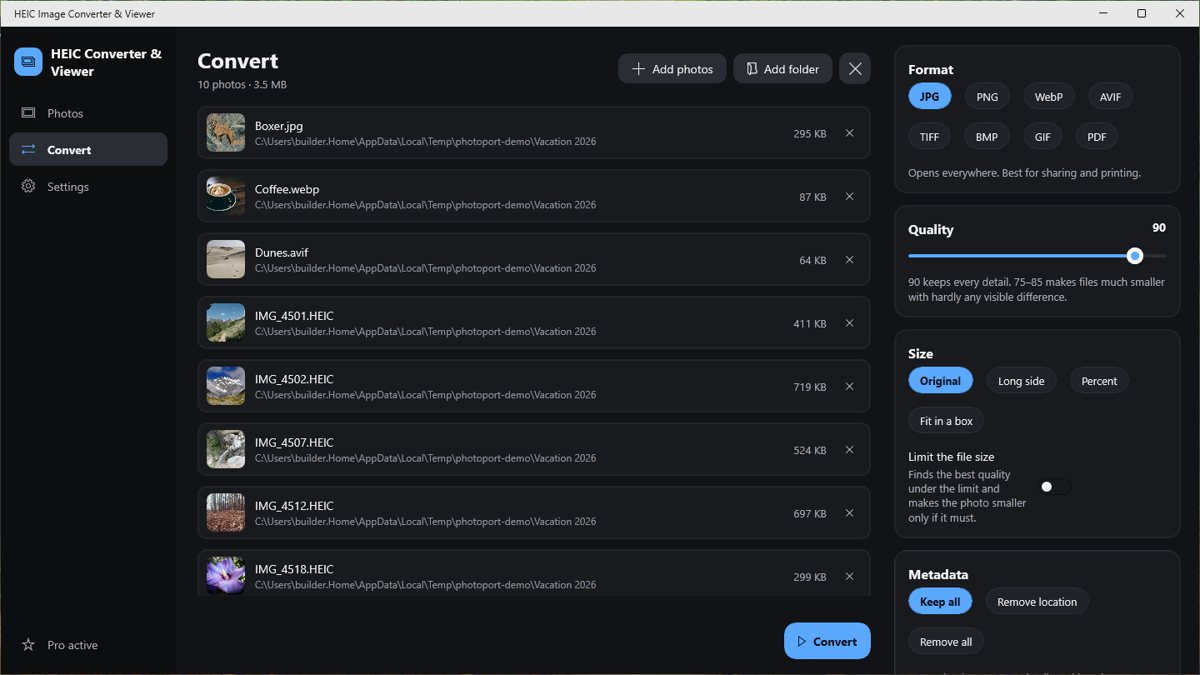Click the IMG_4507.HEIC thumbnail
Image resolution: width=1200 pixels, height=675 pixels.
226,450
